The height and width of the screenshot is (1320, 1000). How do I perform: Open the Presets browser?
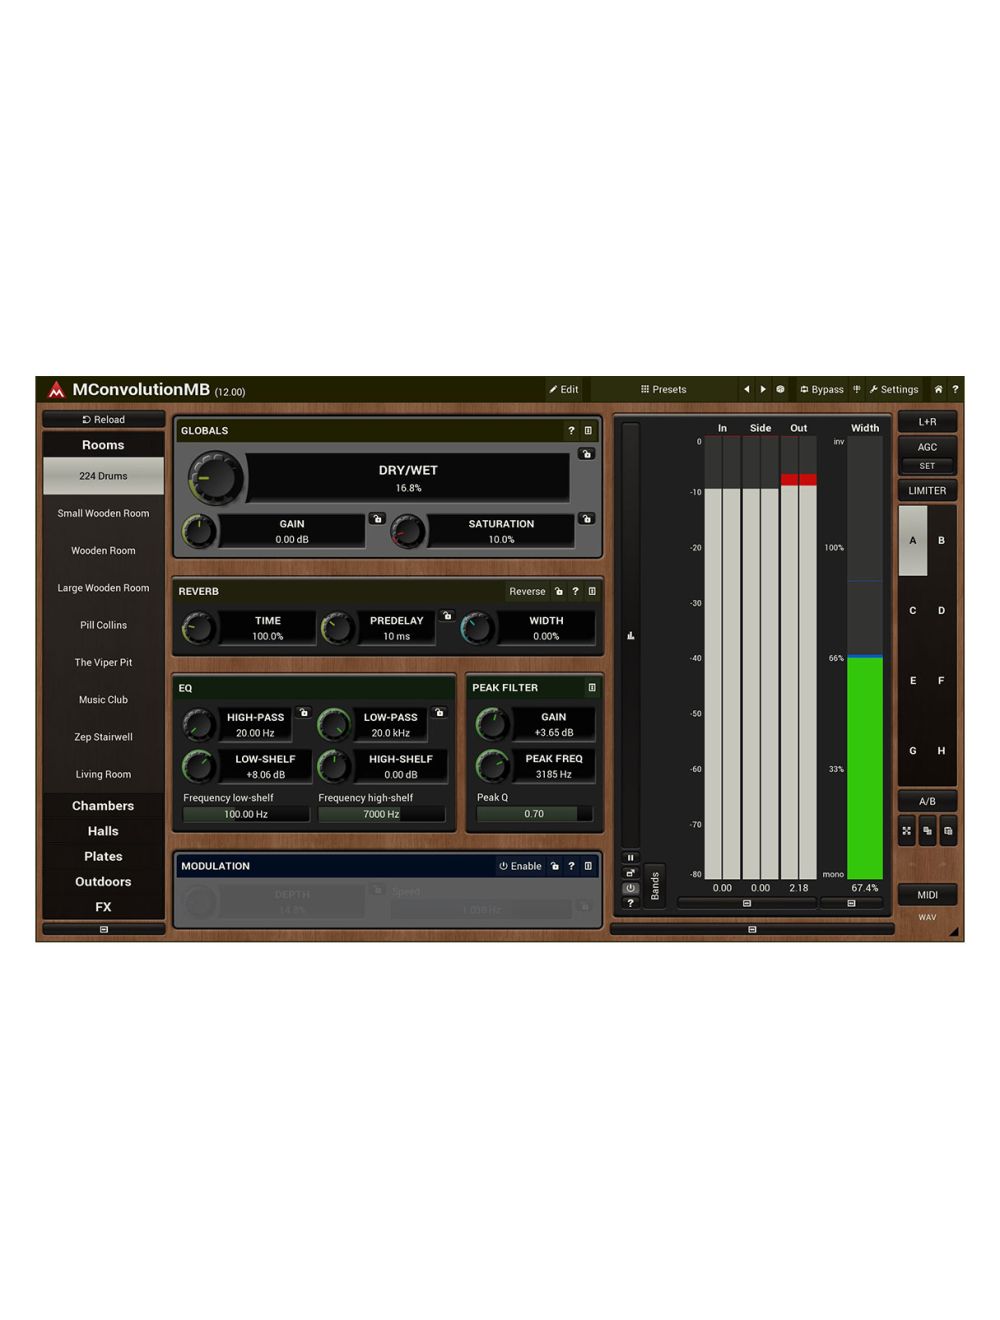pyautogui.click(x=665, y=390)
